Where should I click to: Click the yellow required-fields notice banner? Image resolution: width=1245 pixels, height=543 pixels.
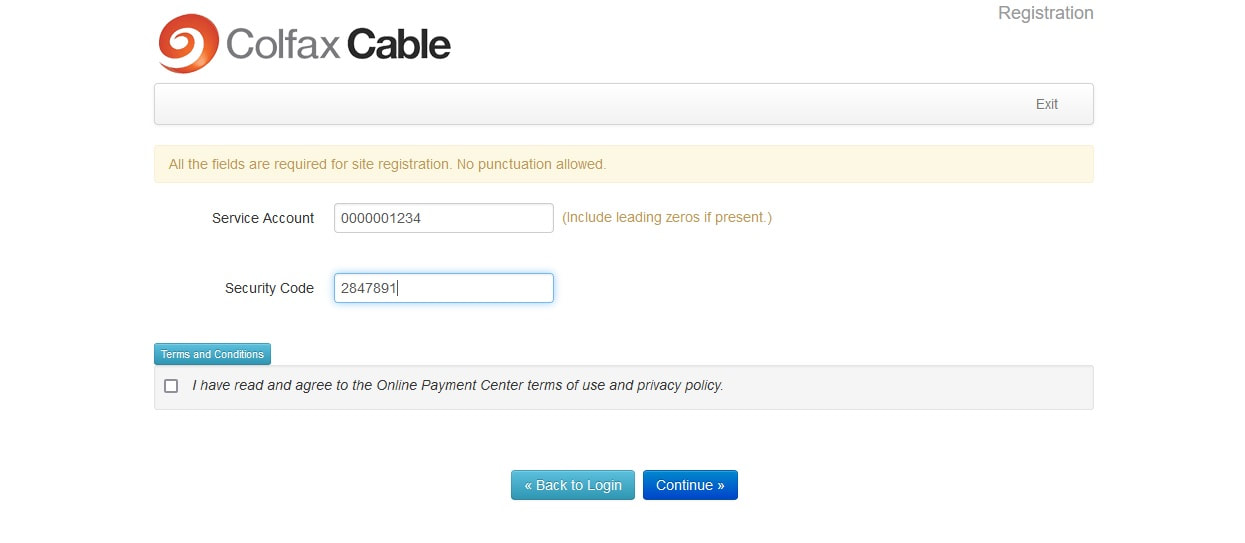coord(624,164)
